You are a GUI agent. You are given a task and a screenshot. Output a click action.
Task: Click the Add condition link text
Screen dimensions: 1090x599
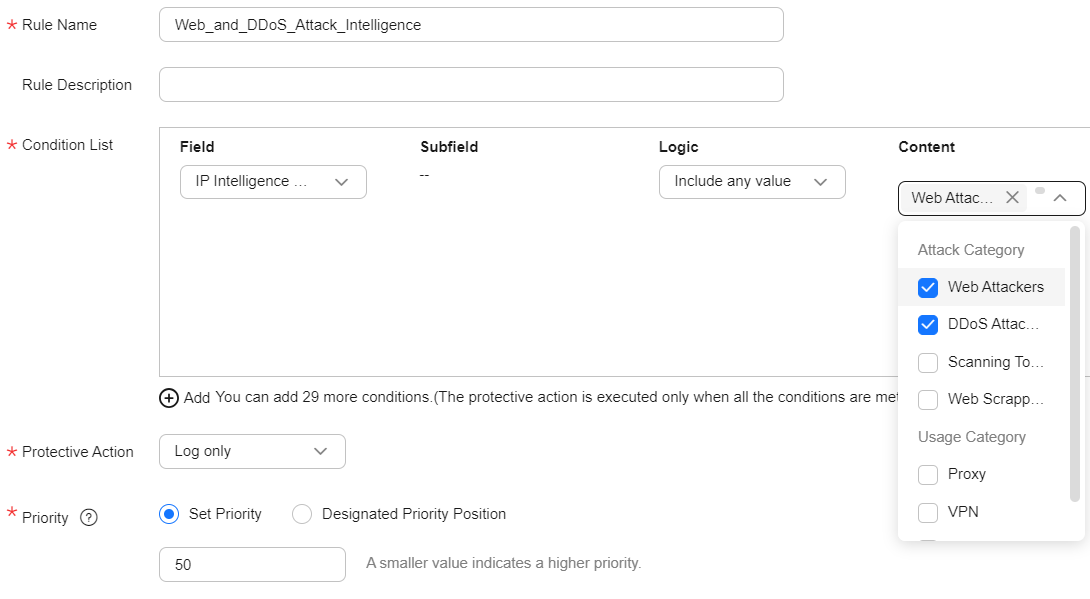pos(197,397)
